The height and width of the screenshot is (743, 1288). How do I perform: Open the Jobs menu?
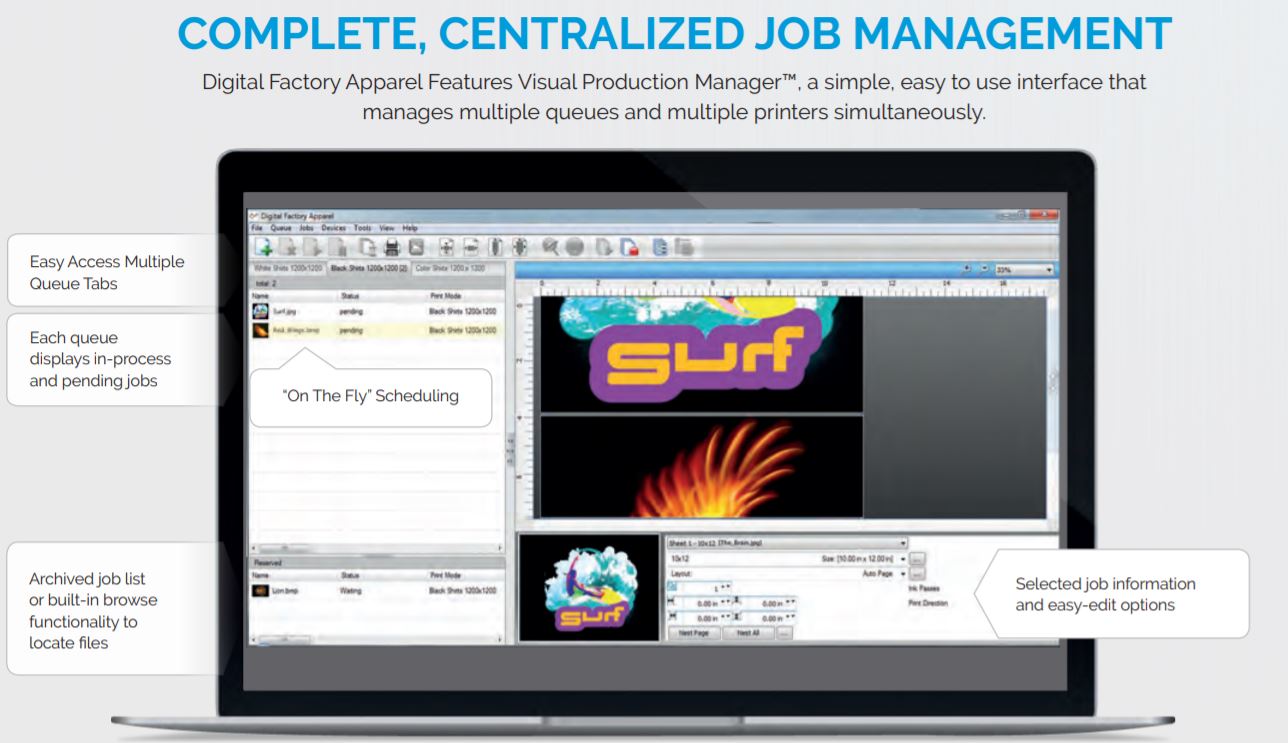point(306,228)
